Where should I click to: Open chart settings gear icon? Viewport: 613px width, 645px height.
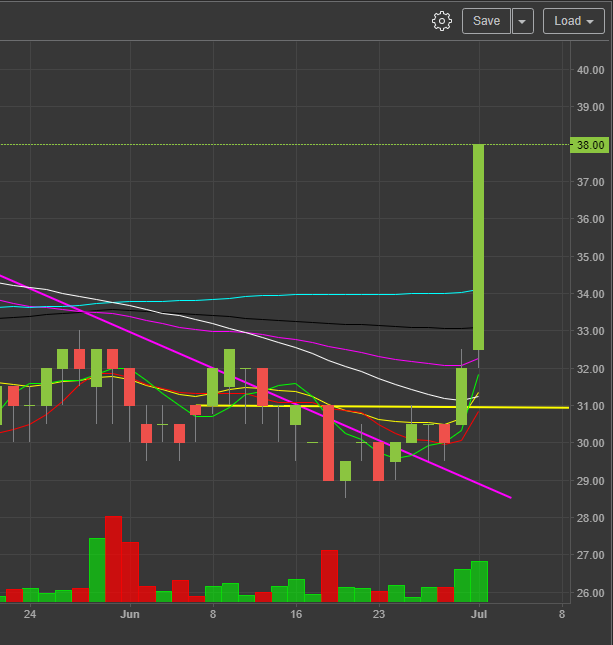(x=442, y=21)
